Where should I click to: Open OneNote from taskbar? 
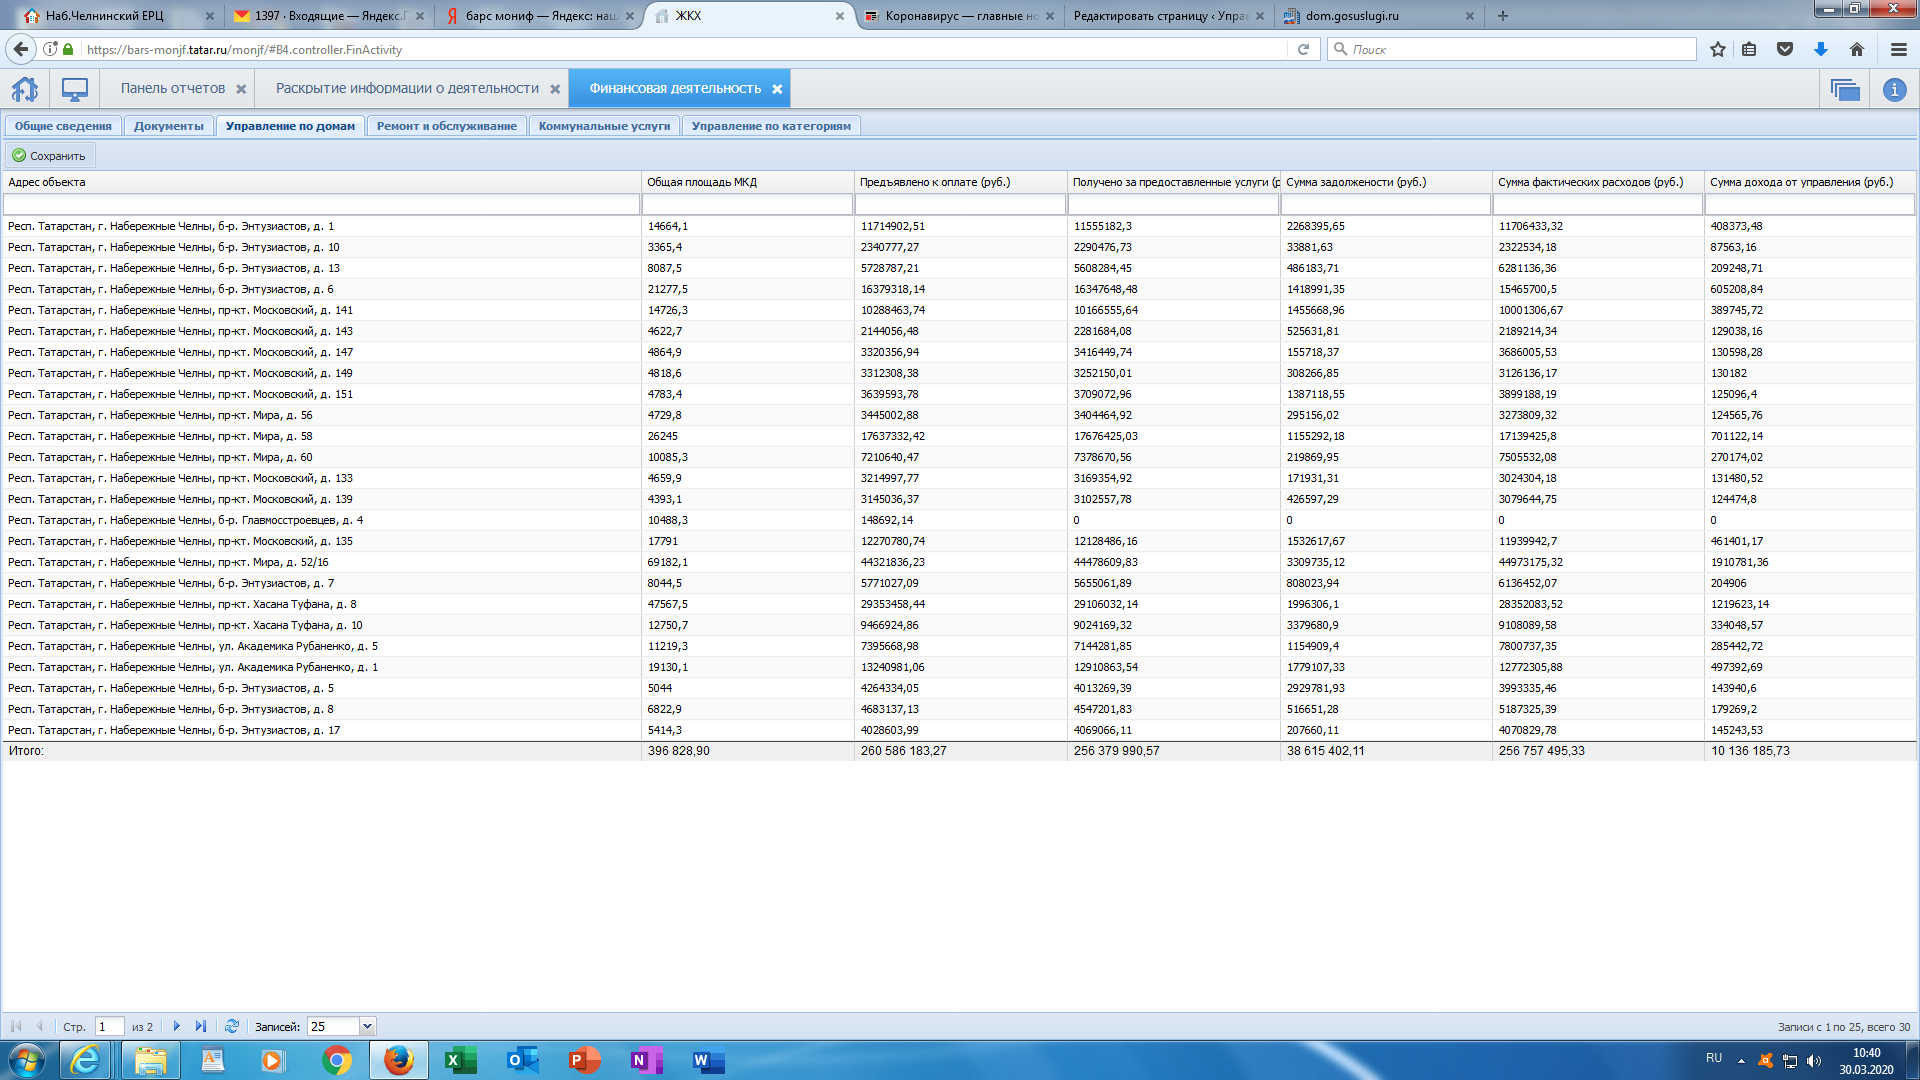(x=646, y=1060)
